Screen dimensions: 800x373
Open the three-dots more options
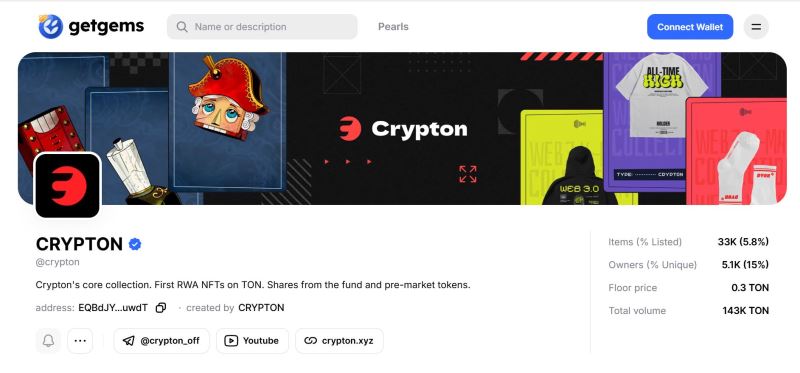point(80,341)
